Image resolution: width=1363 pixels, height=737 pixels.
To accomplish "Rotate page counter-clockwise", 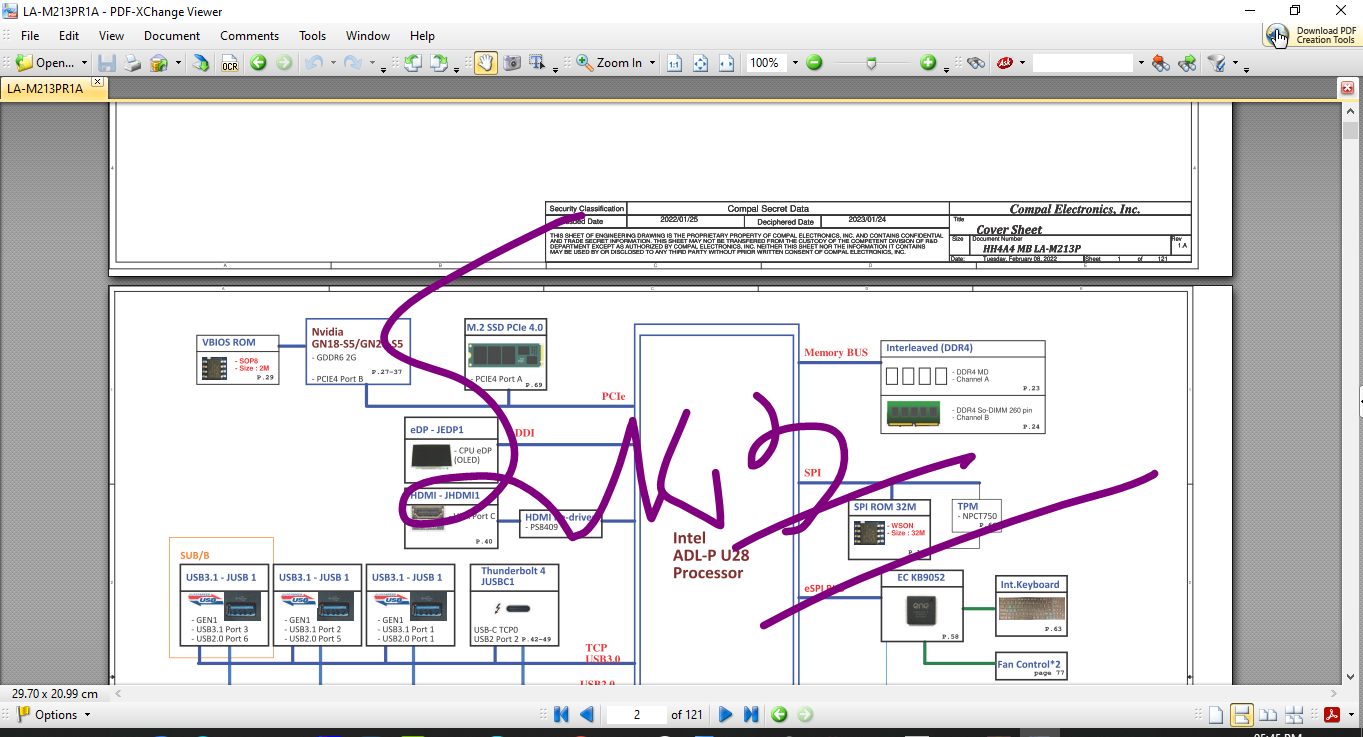I will pos(412,63).
